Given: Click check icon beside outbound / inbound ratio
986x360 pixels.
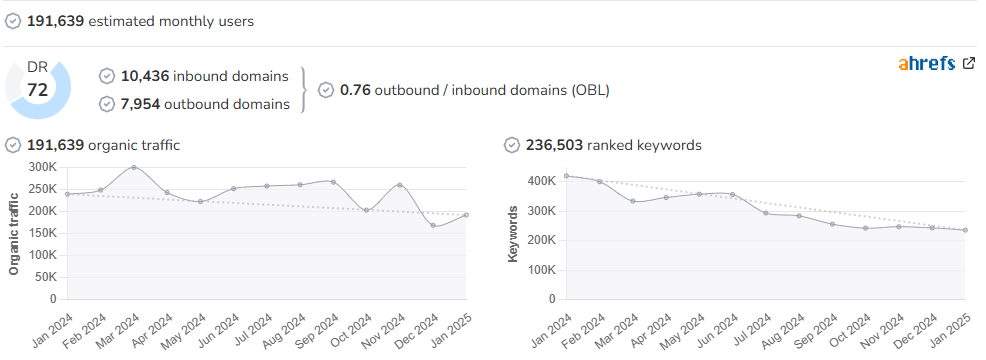Looking at the screenshot, I should pos(326,90).
